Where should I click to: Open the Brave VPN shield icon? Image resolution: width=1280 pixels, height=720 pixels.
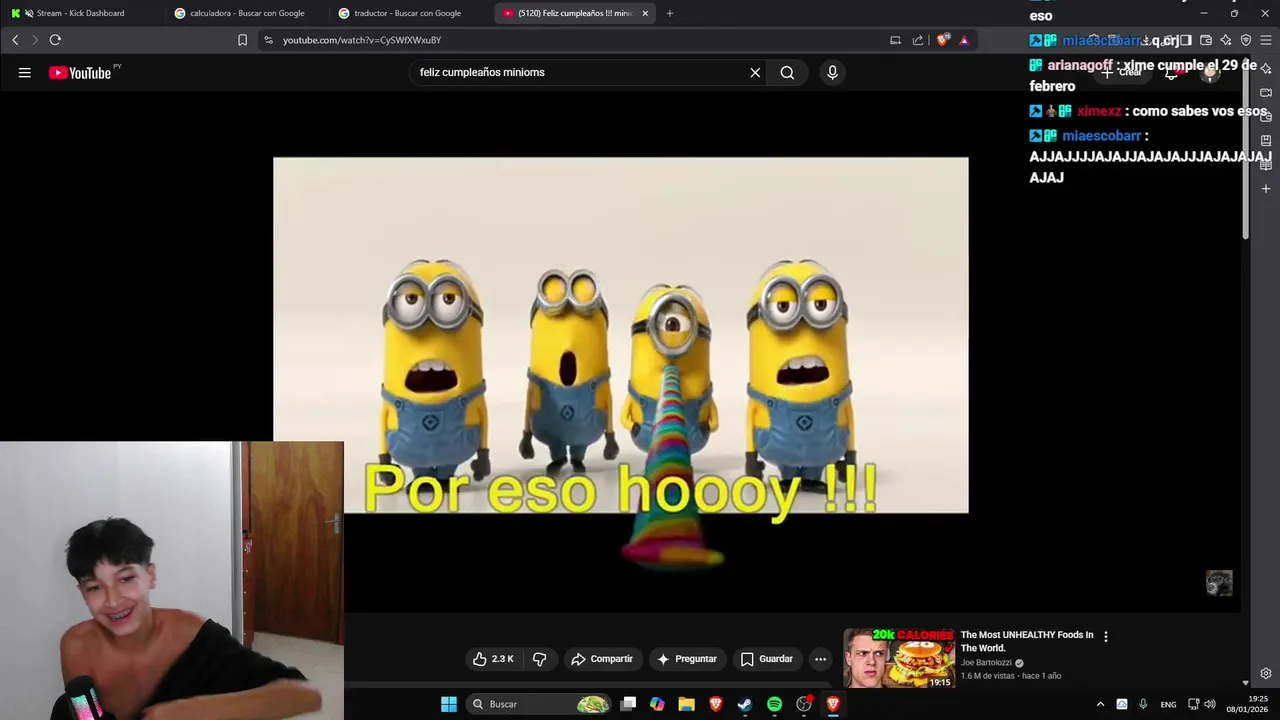click(x=1246, y=40)
